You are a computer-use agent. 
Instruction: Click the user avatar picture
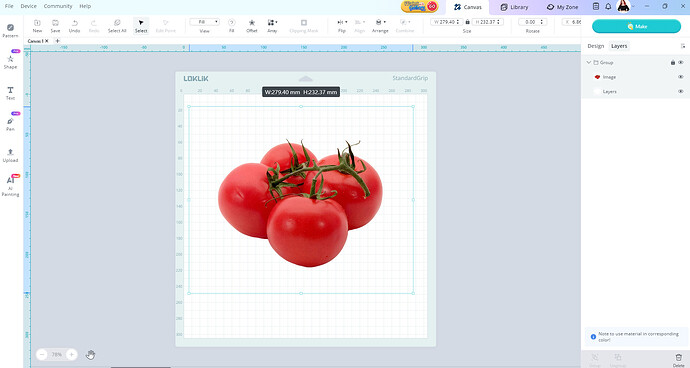pyautogui.click(x=623, y=6)
